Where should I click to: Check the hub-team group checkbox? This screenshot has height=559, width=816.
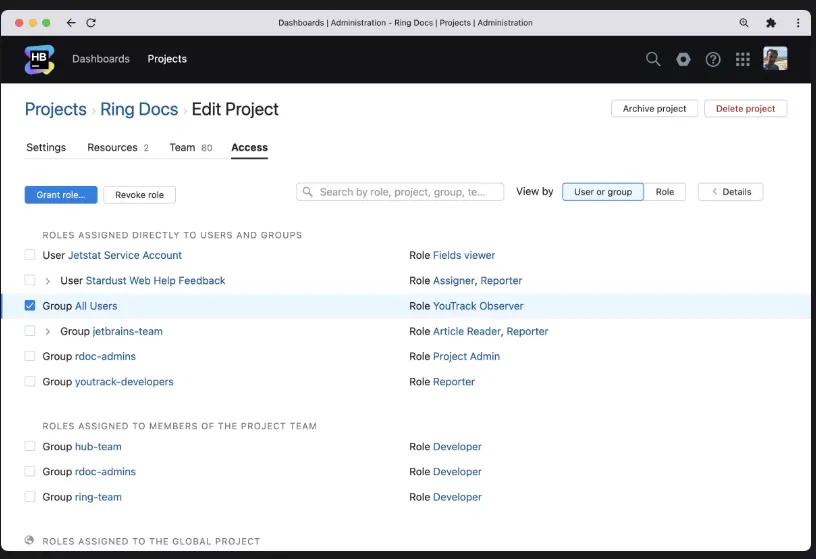30,446
